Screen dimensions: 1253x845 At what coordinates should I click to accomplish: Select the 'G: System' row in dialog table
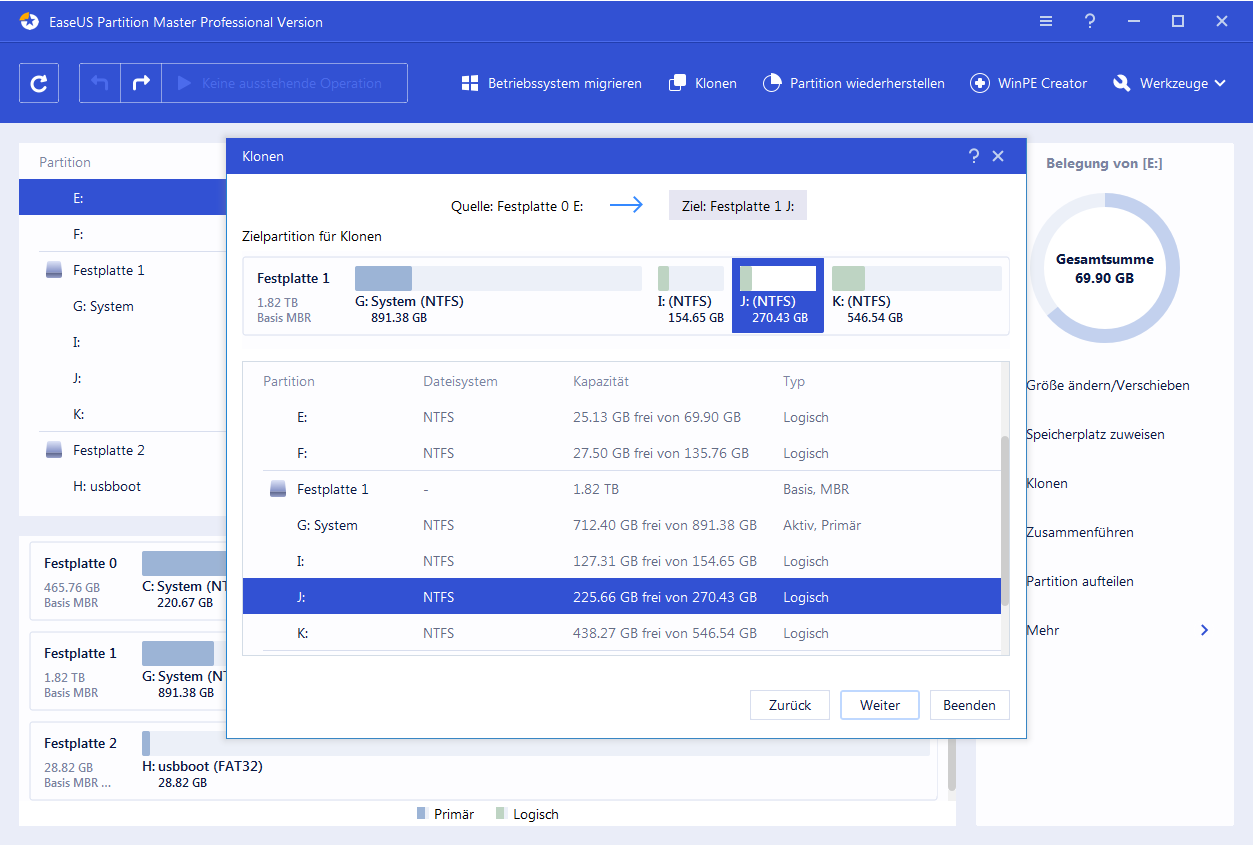pos(622,525)
